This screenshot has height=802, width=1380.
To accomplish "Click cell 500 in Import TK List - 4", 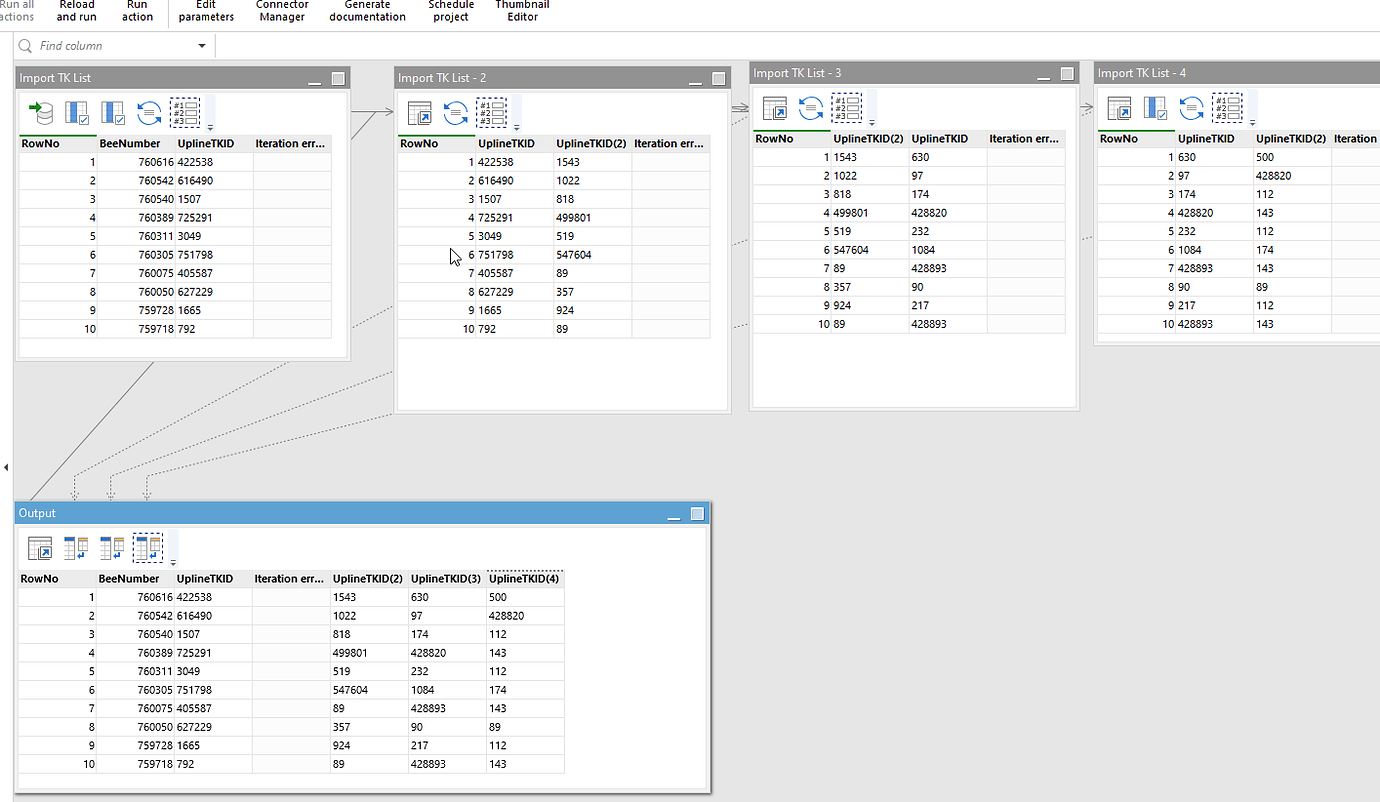I will pos(1293,157).
